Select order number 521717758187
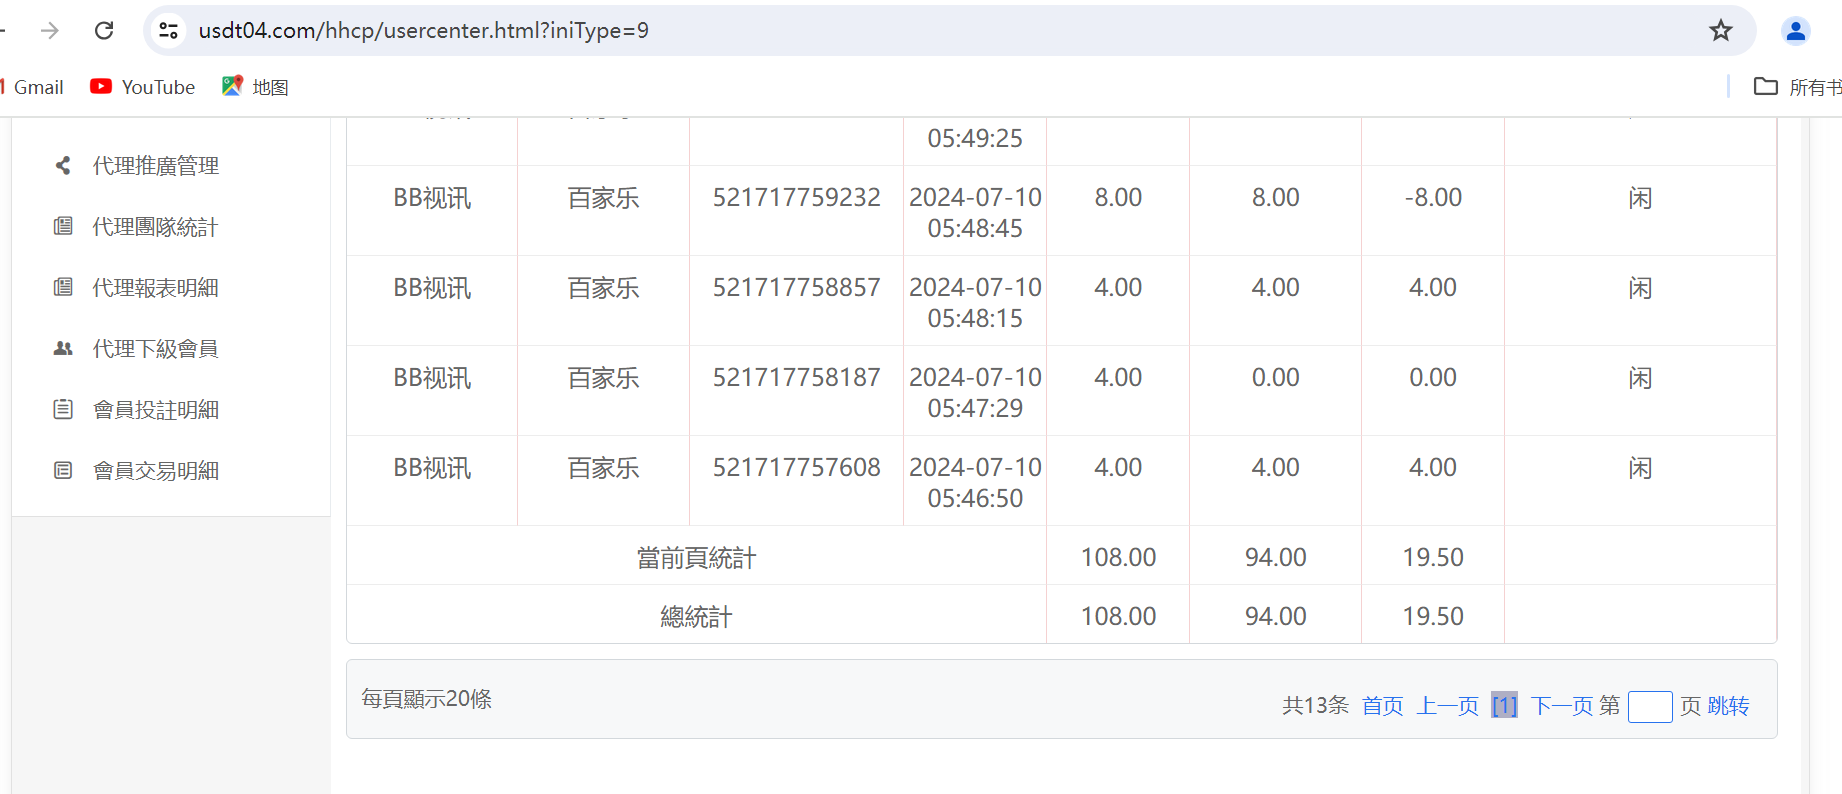The height and width of the screenshot is (794, 1842). click(797, 378)
